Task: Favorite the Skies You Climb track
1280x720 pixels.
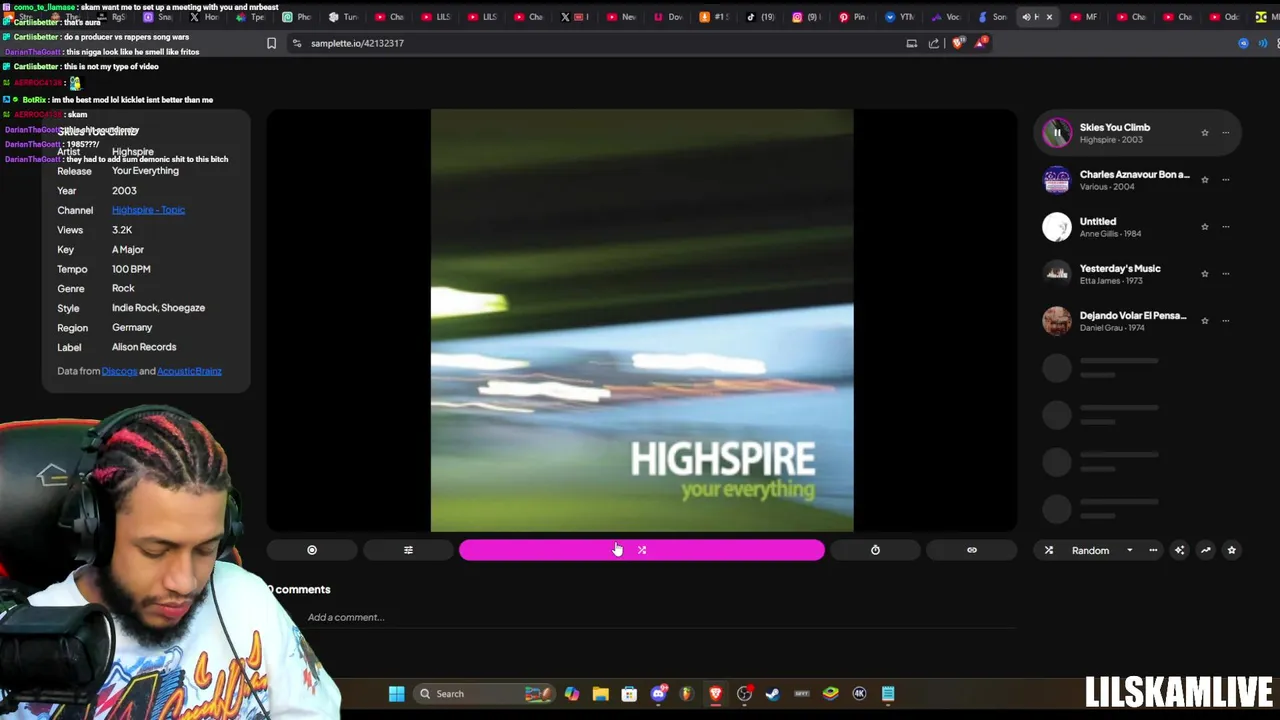Action: click(1205, 133)
